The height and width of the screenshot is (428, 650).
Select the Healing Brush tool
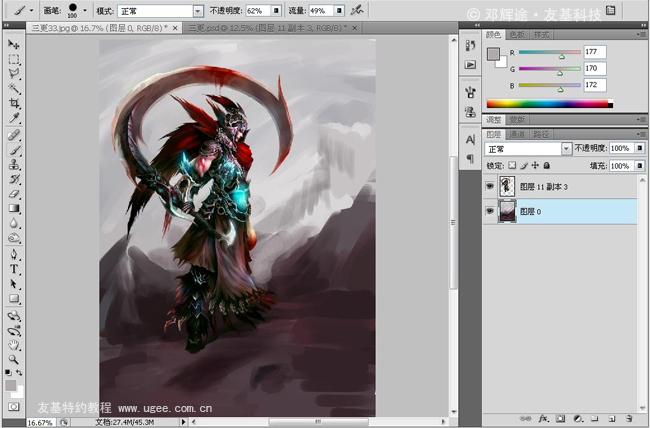pyautogui.click(x=14, y=135)
